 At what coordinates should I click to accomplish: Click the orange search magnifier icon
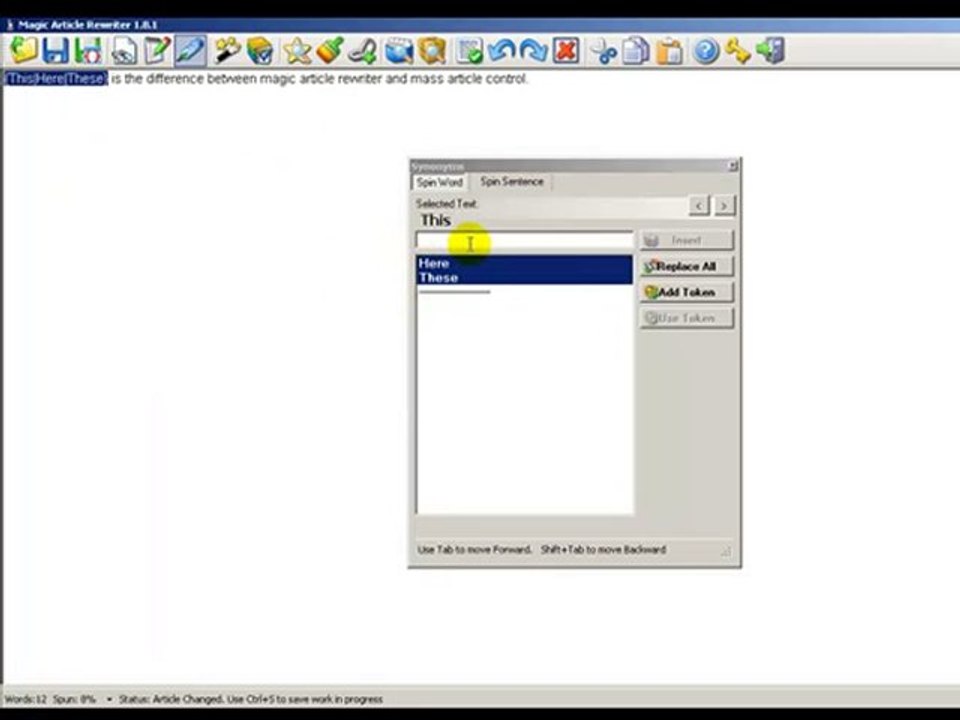tap(432, 51)
